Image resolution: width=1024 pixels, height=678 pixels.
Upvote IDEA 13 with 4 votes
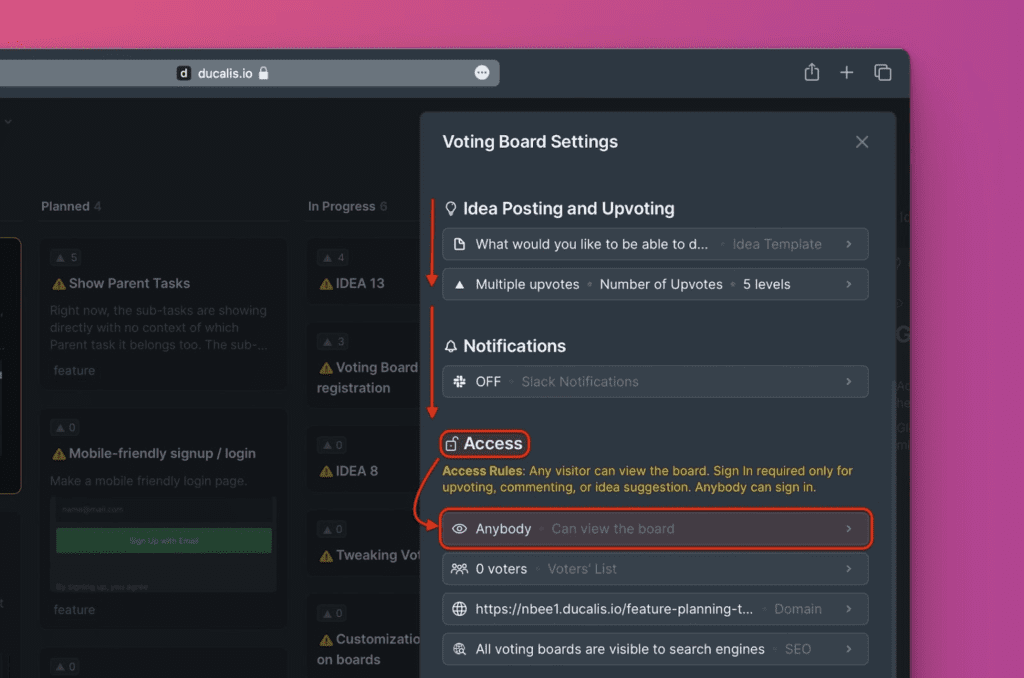(x=333, y=257)
